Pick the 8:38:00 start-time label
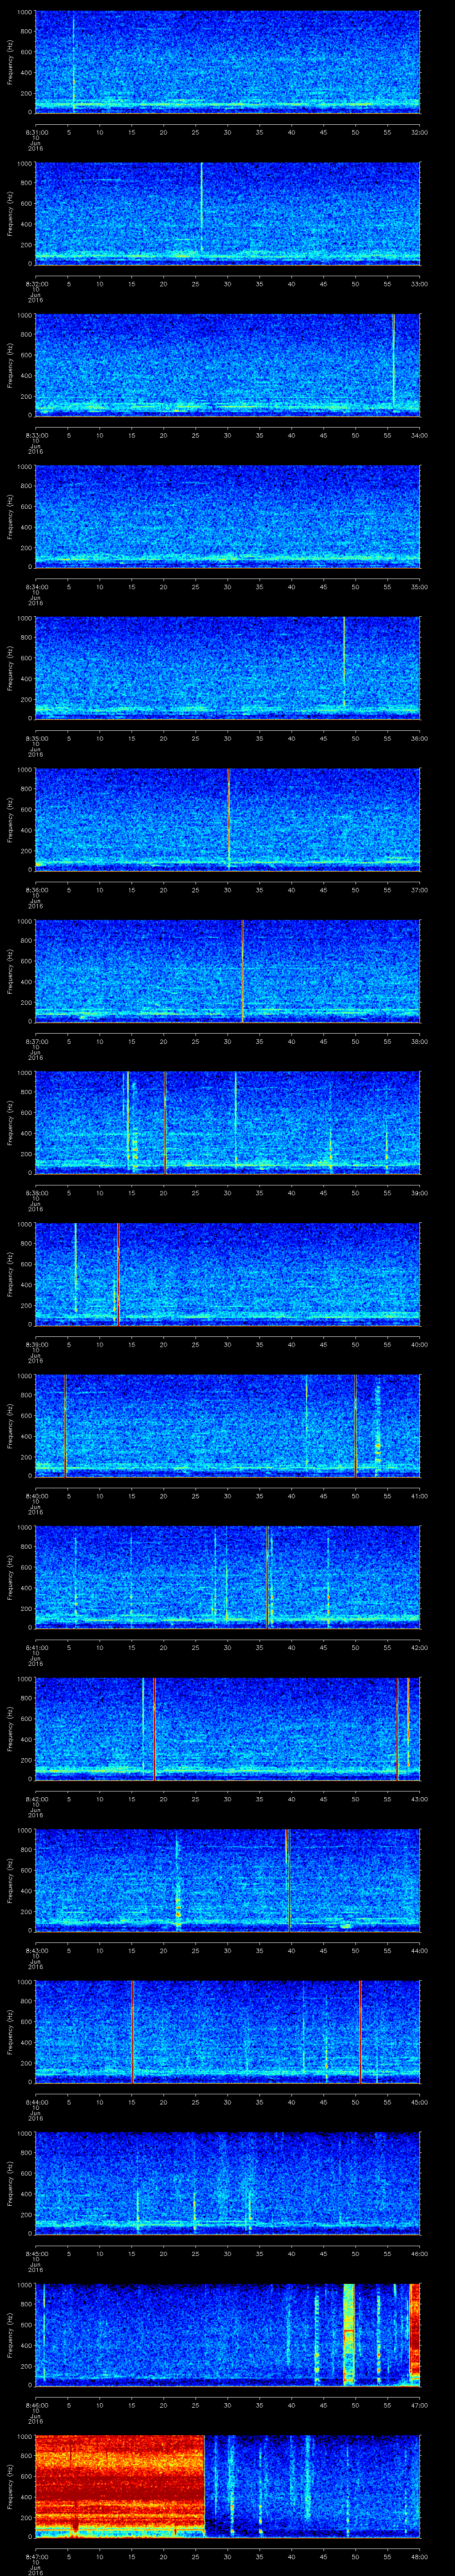This screenshot has height=2576, width=455. coord(36,1193)
